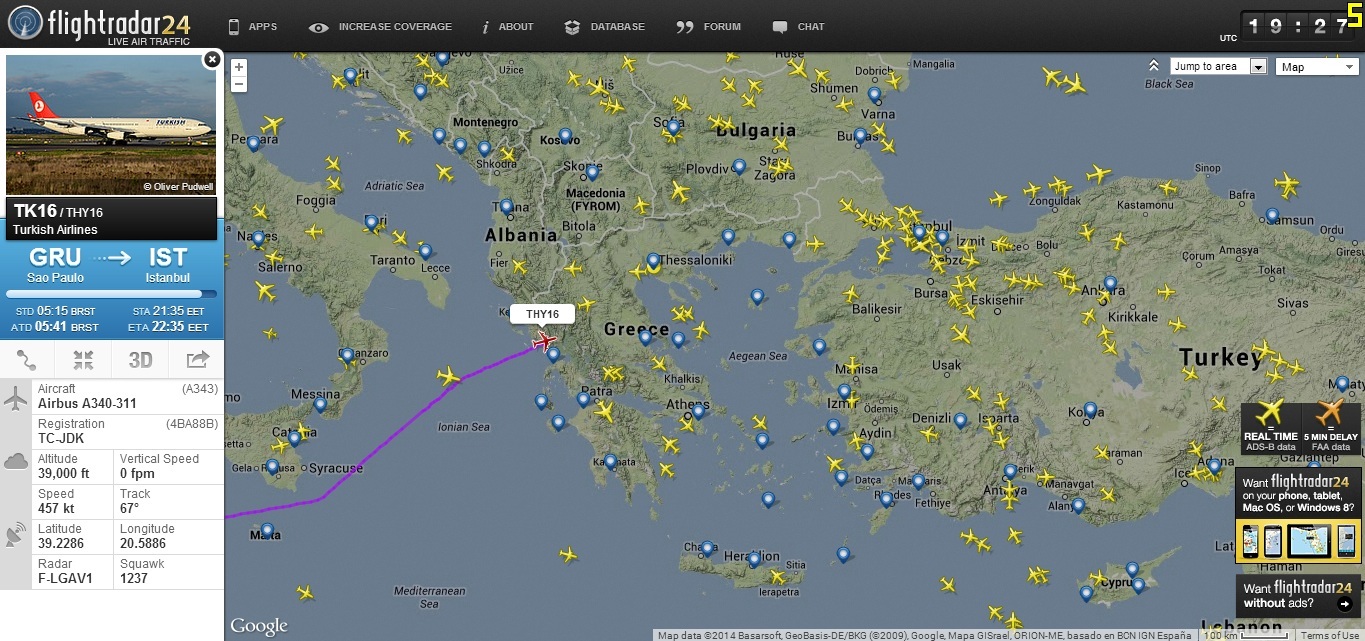This screenshot has height=641, width=1365.
Task: Click the track value 67°
Action: click(x=130, y=509)
